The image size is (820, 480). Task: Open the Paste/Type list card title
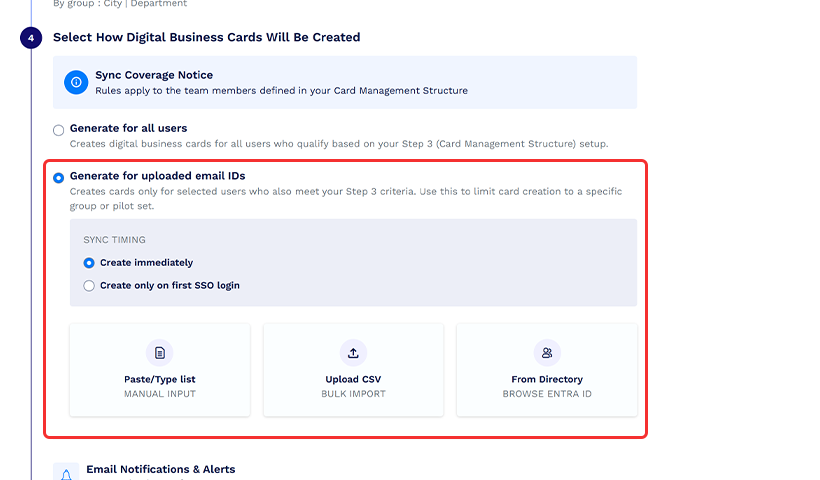click(x=159, y=380)
